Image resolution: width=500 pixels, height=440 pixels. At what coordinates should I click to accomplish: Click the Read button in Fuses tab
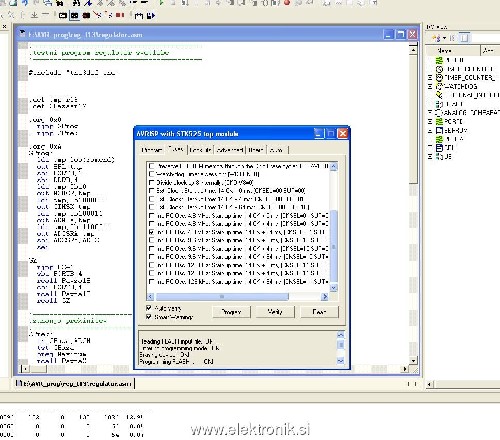point(319,312)
